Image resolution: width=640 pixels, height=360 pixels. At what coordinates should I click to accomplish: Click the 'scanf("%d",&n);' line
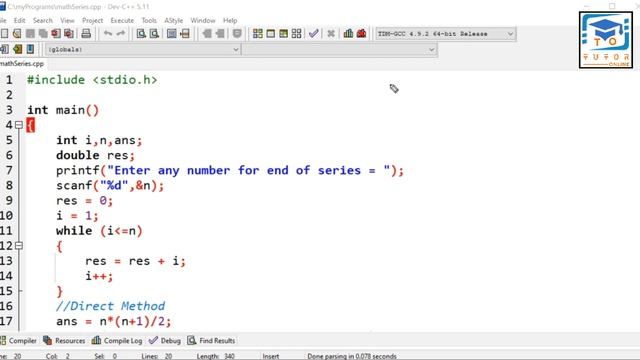[110, 185]
